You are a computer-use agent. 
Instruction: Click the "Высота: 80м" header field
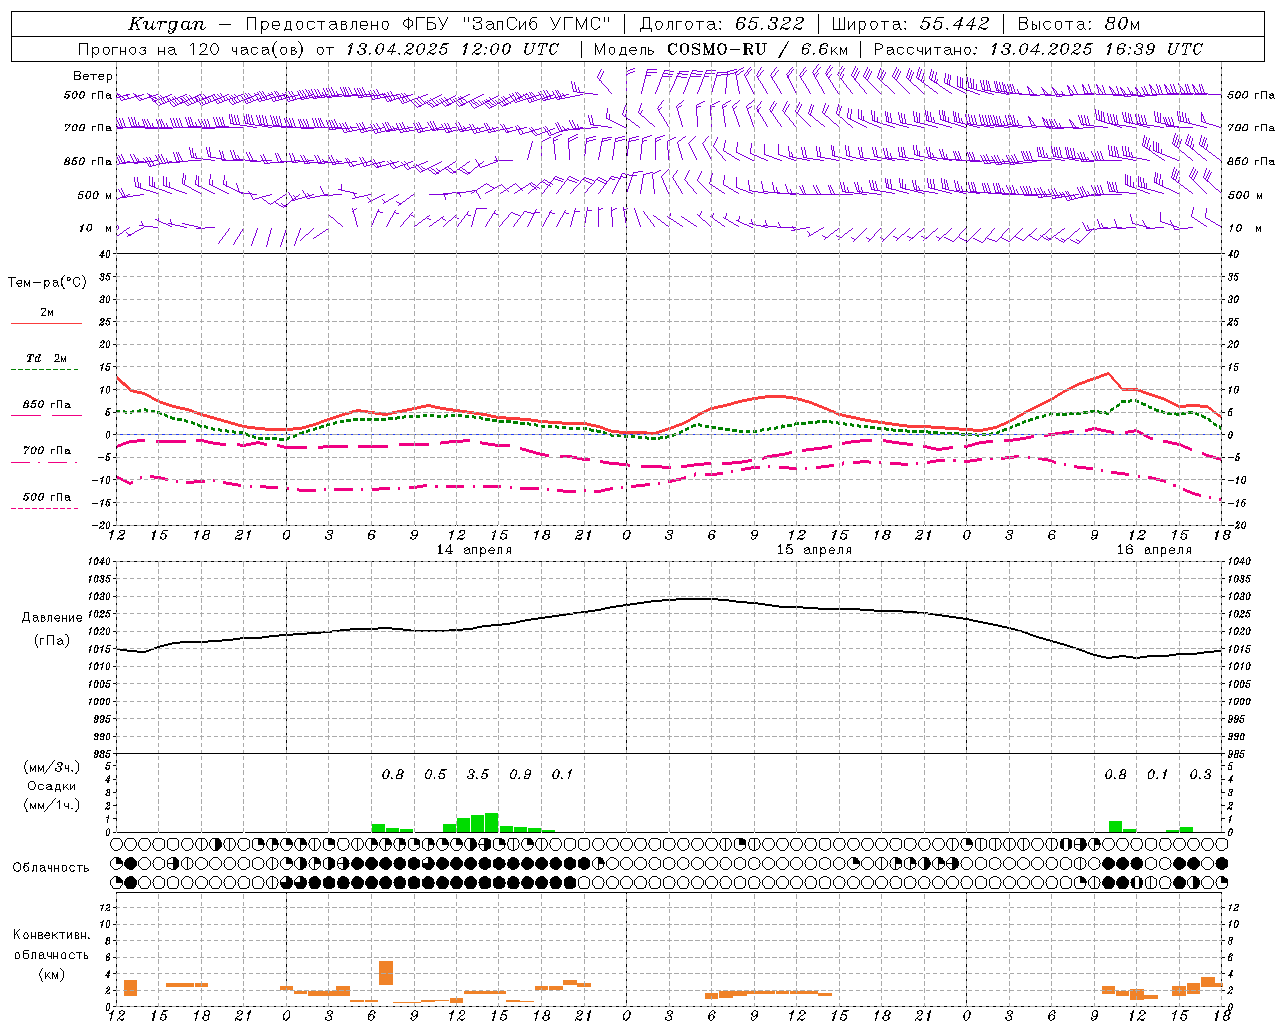click(1079, 24)
